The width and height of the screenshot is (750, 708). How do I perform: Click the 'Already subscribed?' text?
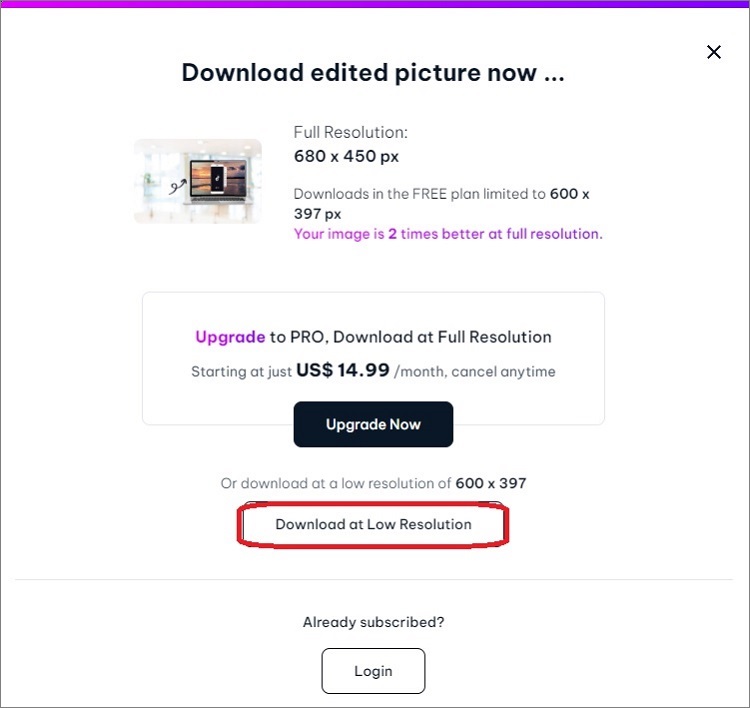click(373, 622)
